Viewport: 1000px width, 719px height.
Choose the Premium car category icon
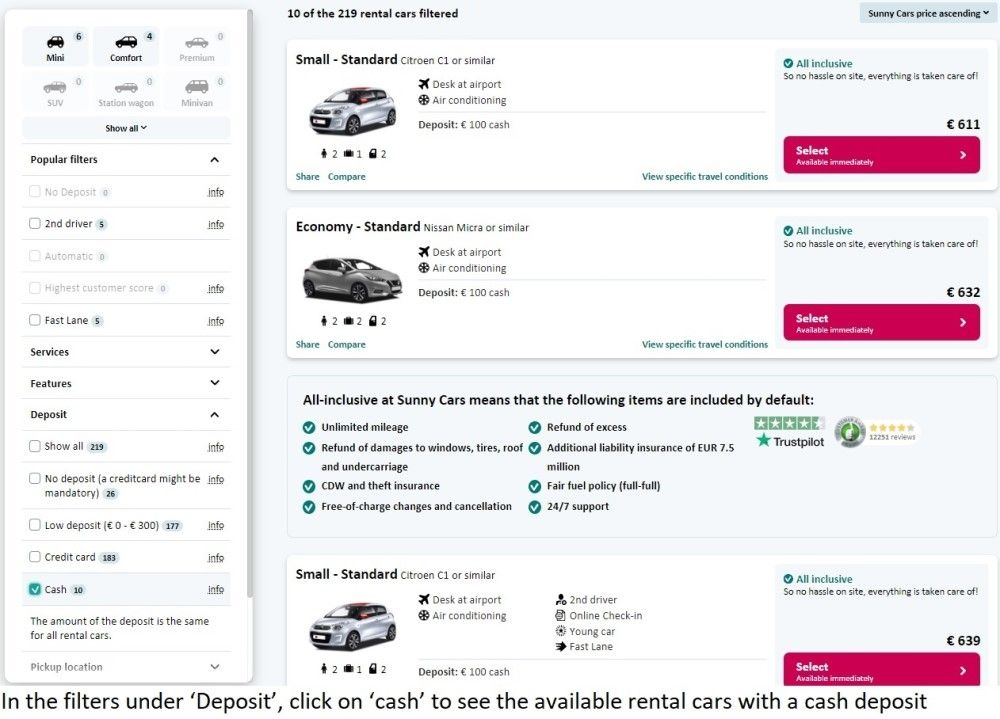[196, 43]
